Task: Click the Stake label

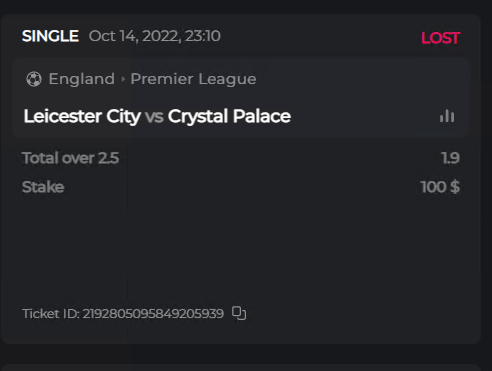Action: click(x=43, y=187)
